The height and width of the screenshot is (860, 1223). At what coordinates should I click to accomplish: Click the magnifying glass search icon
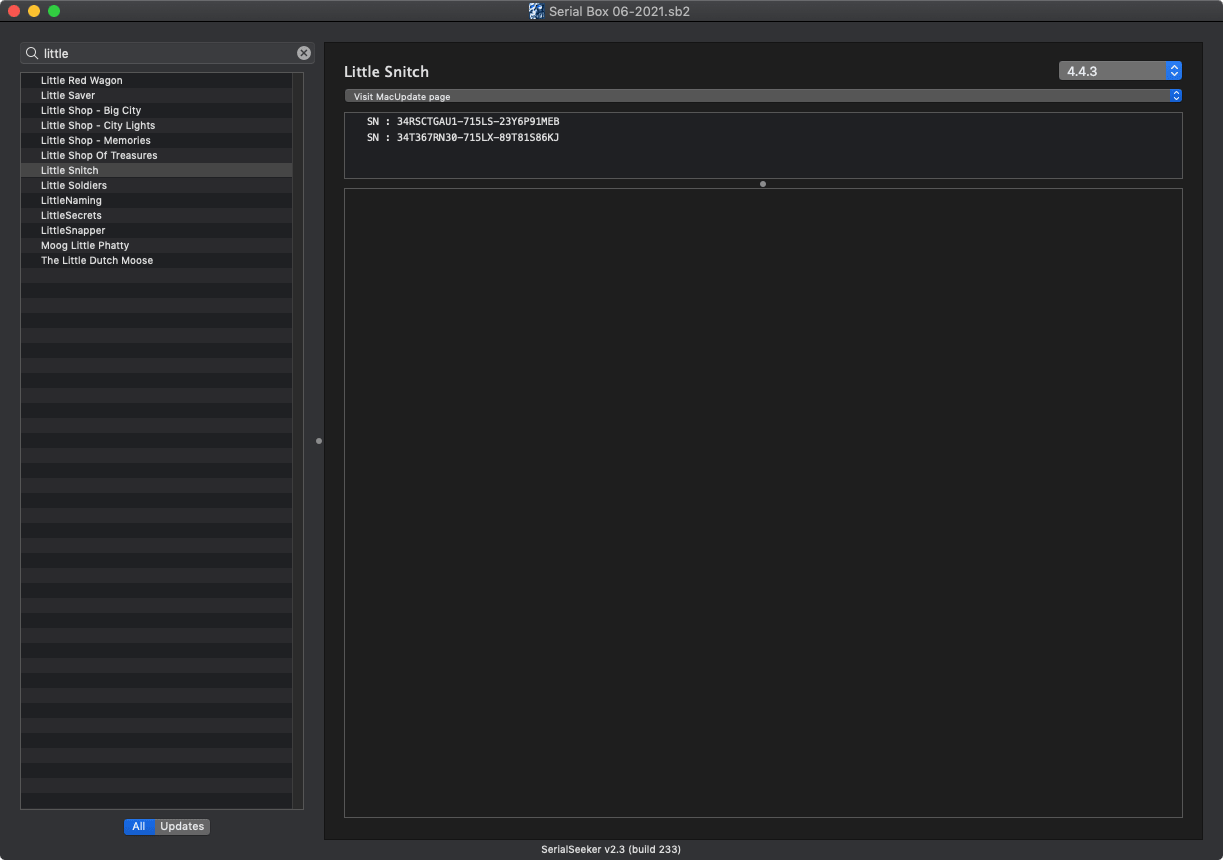32,53
